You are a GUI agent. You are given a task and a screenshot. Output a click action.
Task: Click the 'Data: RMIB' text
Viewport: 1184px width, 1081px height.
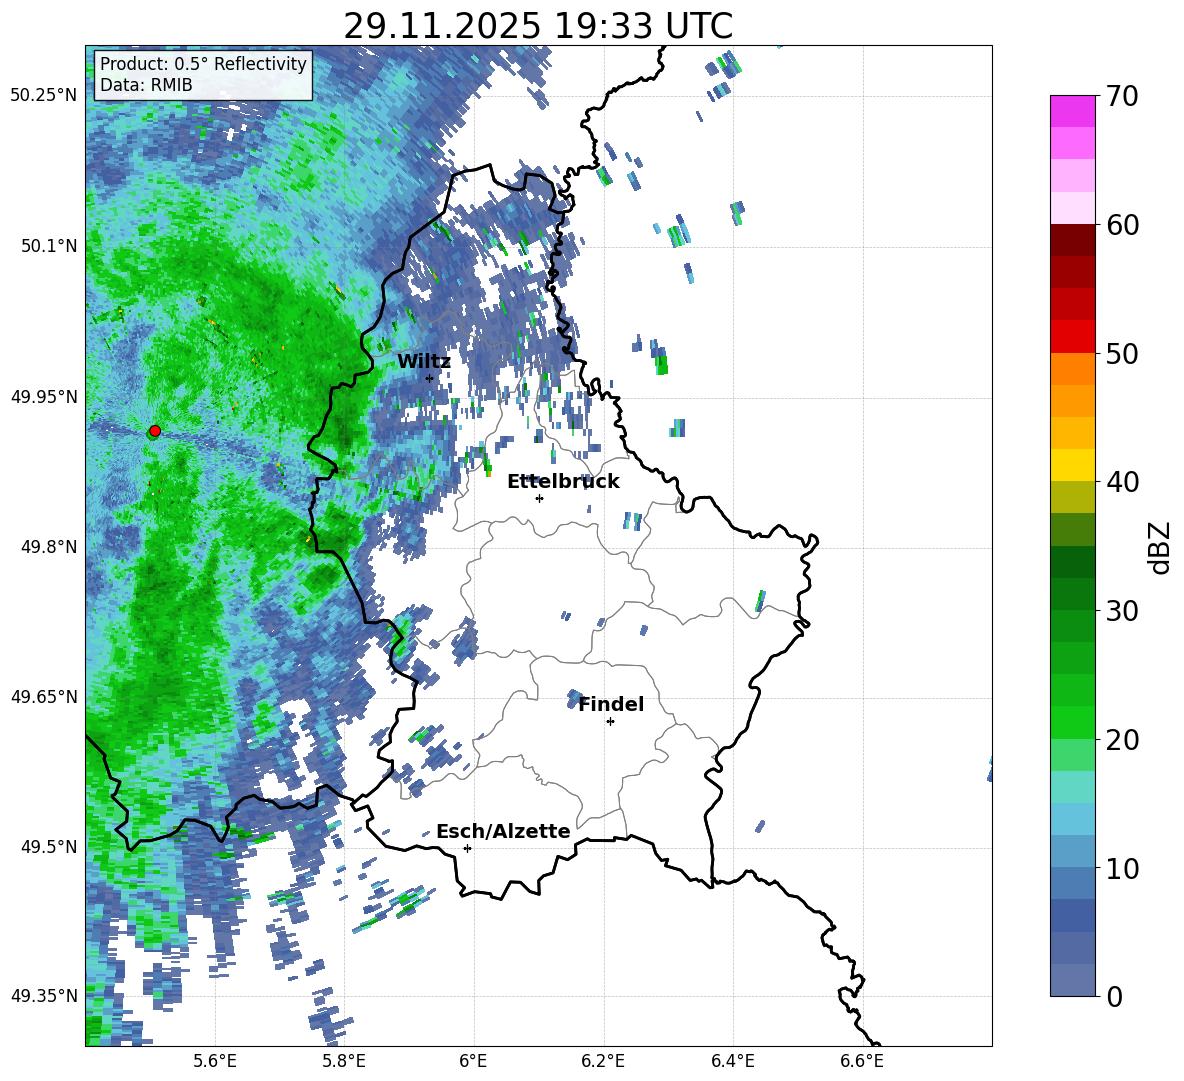coord(146,85)
